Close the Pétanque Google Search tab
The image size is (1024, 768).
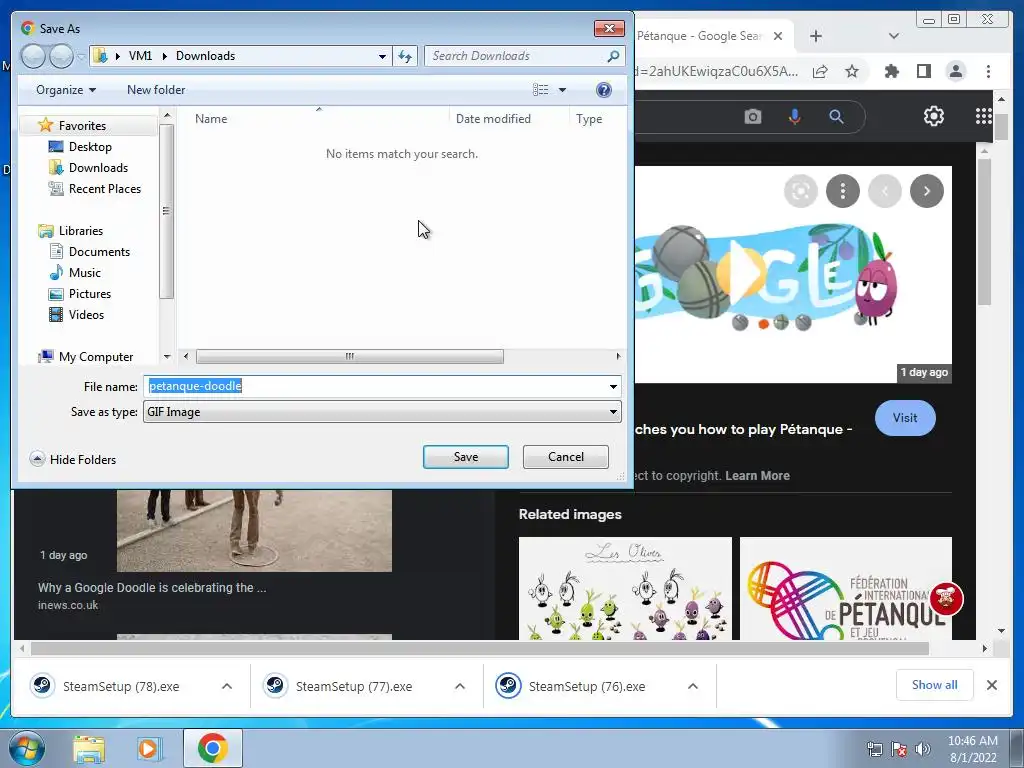tap(778, 36)
